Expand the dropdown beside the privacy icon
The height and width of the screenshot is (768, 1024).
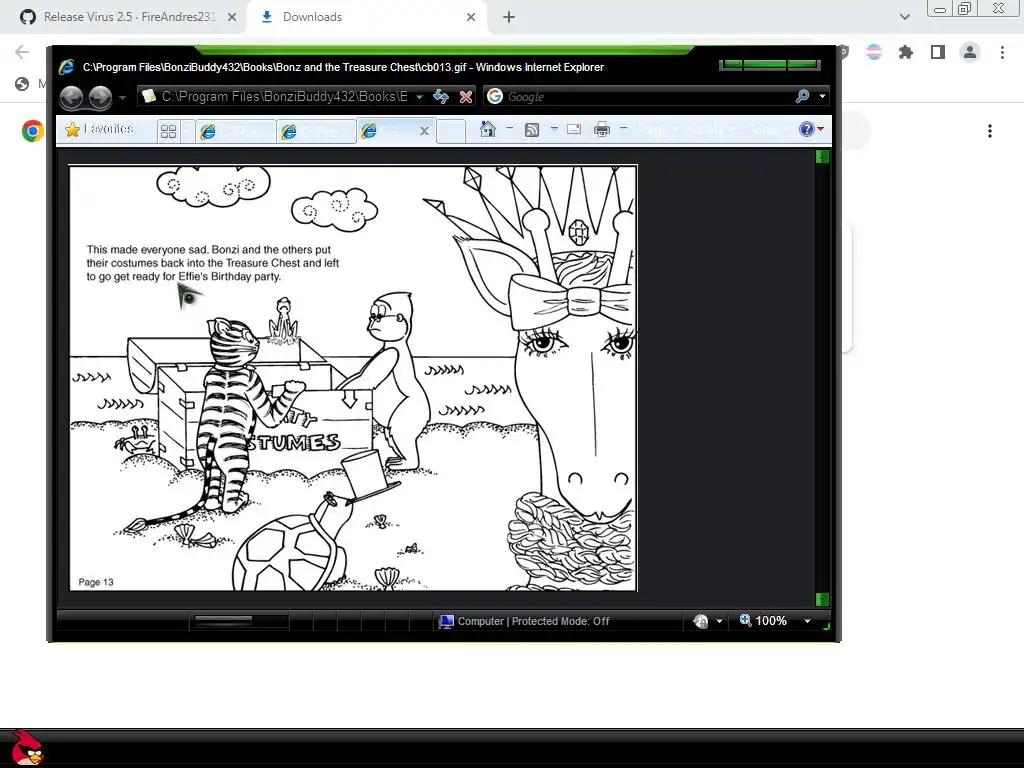[719, 621]
